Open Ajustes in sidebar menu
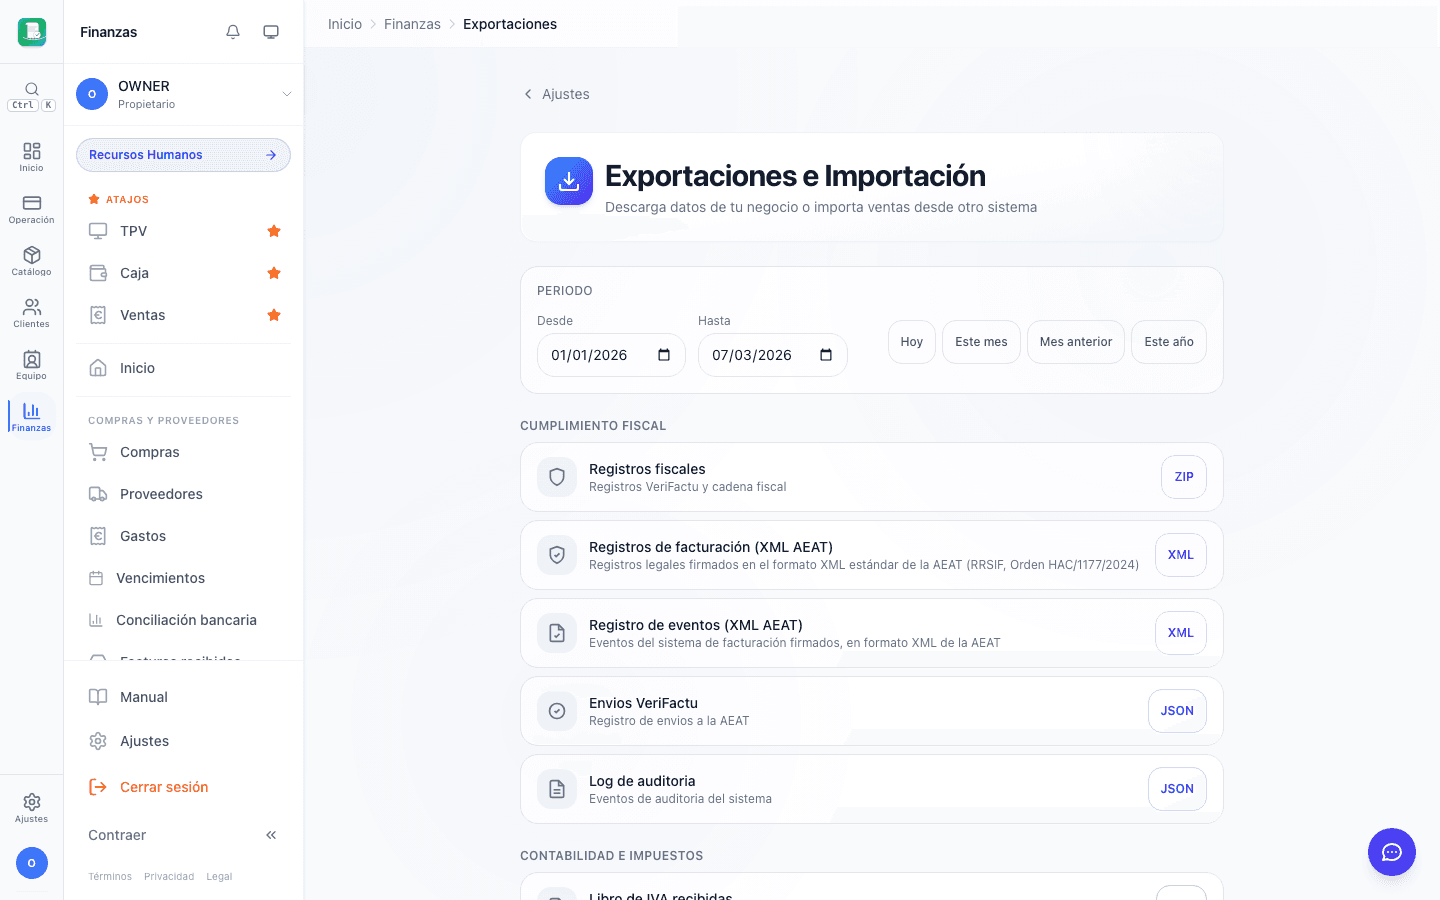This screenshot has height=900, width=1440. (183, 741)
